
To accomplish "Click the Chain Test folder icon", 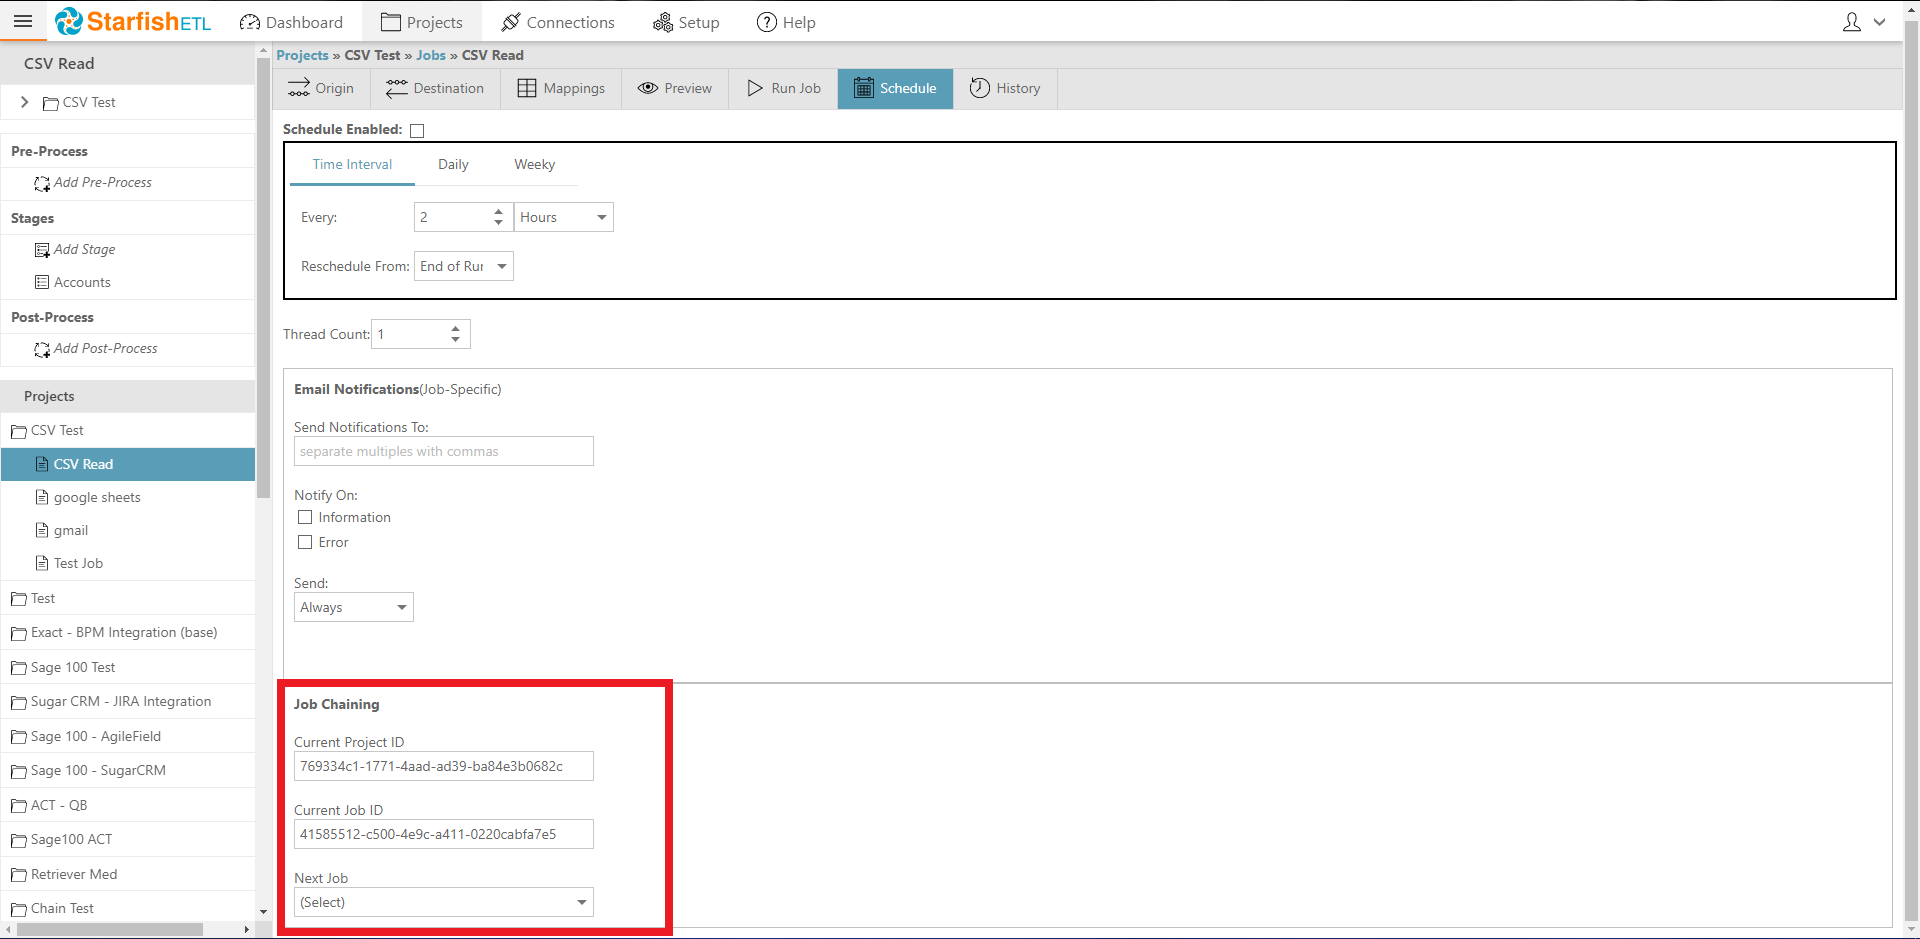I will coord(18,909).
